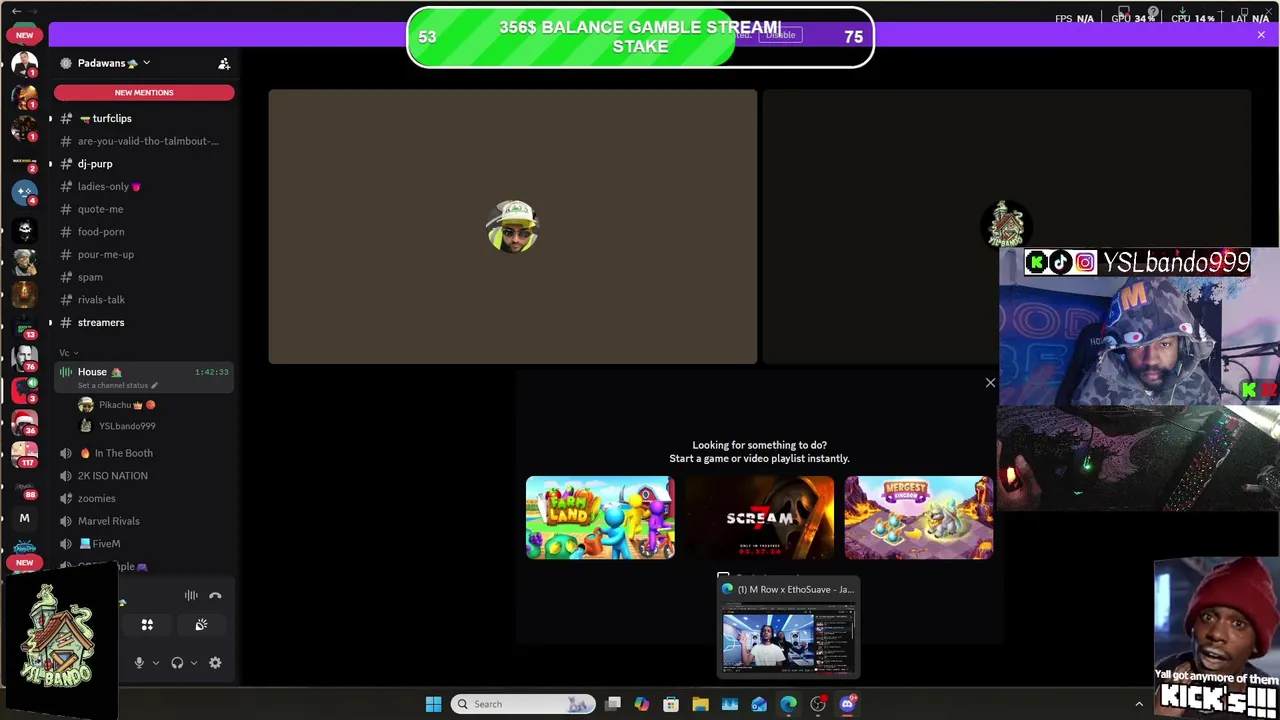Open the M Row x EthoSuave Edge preview
The height and width of the screenshot is (720, 1280).
pyautogui.click(x=788, y=628)
